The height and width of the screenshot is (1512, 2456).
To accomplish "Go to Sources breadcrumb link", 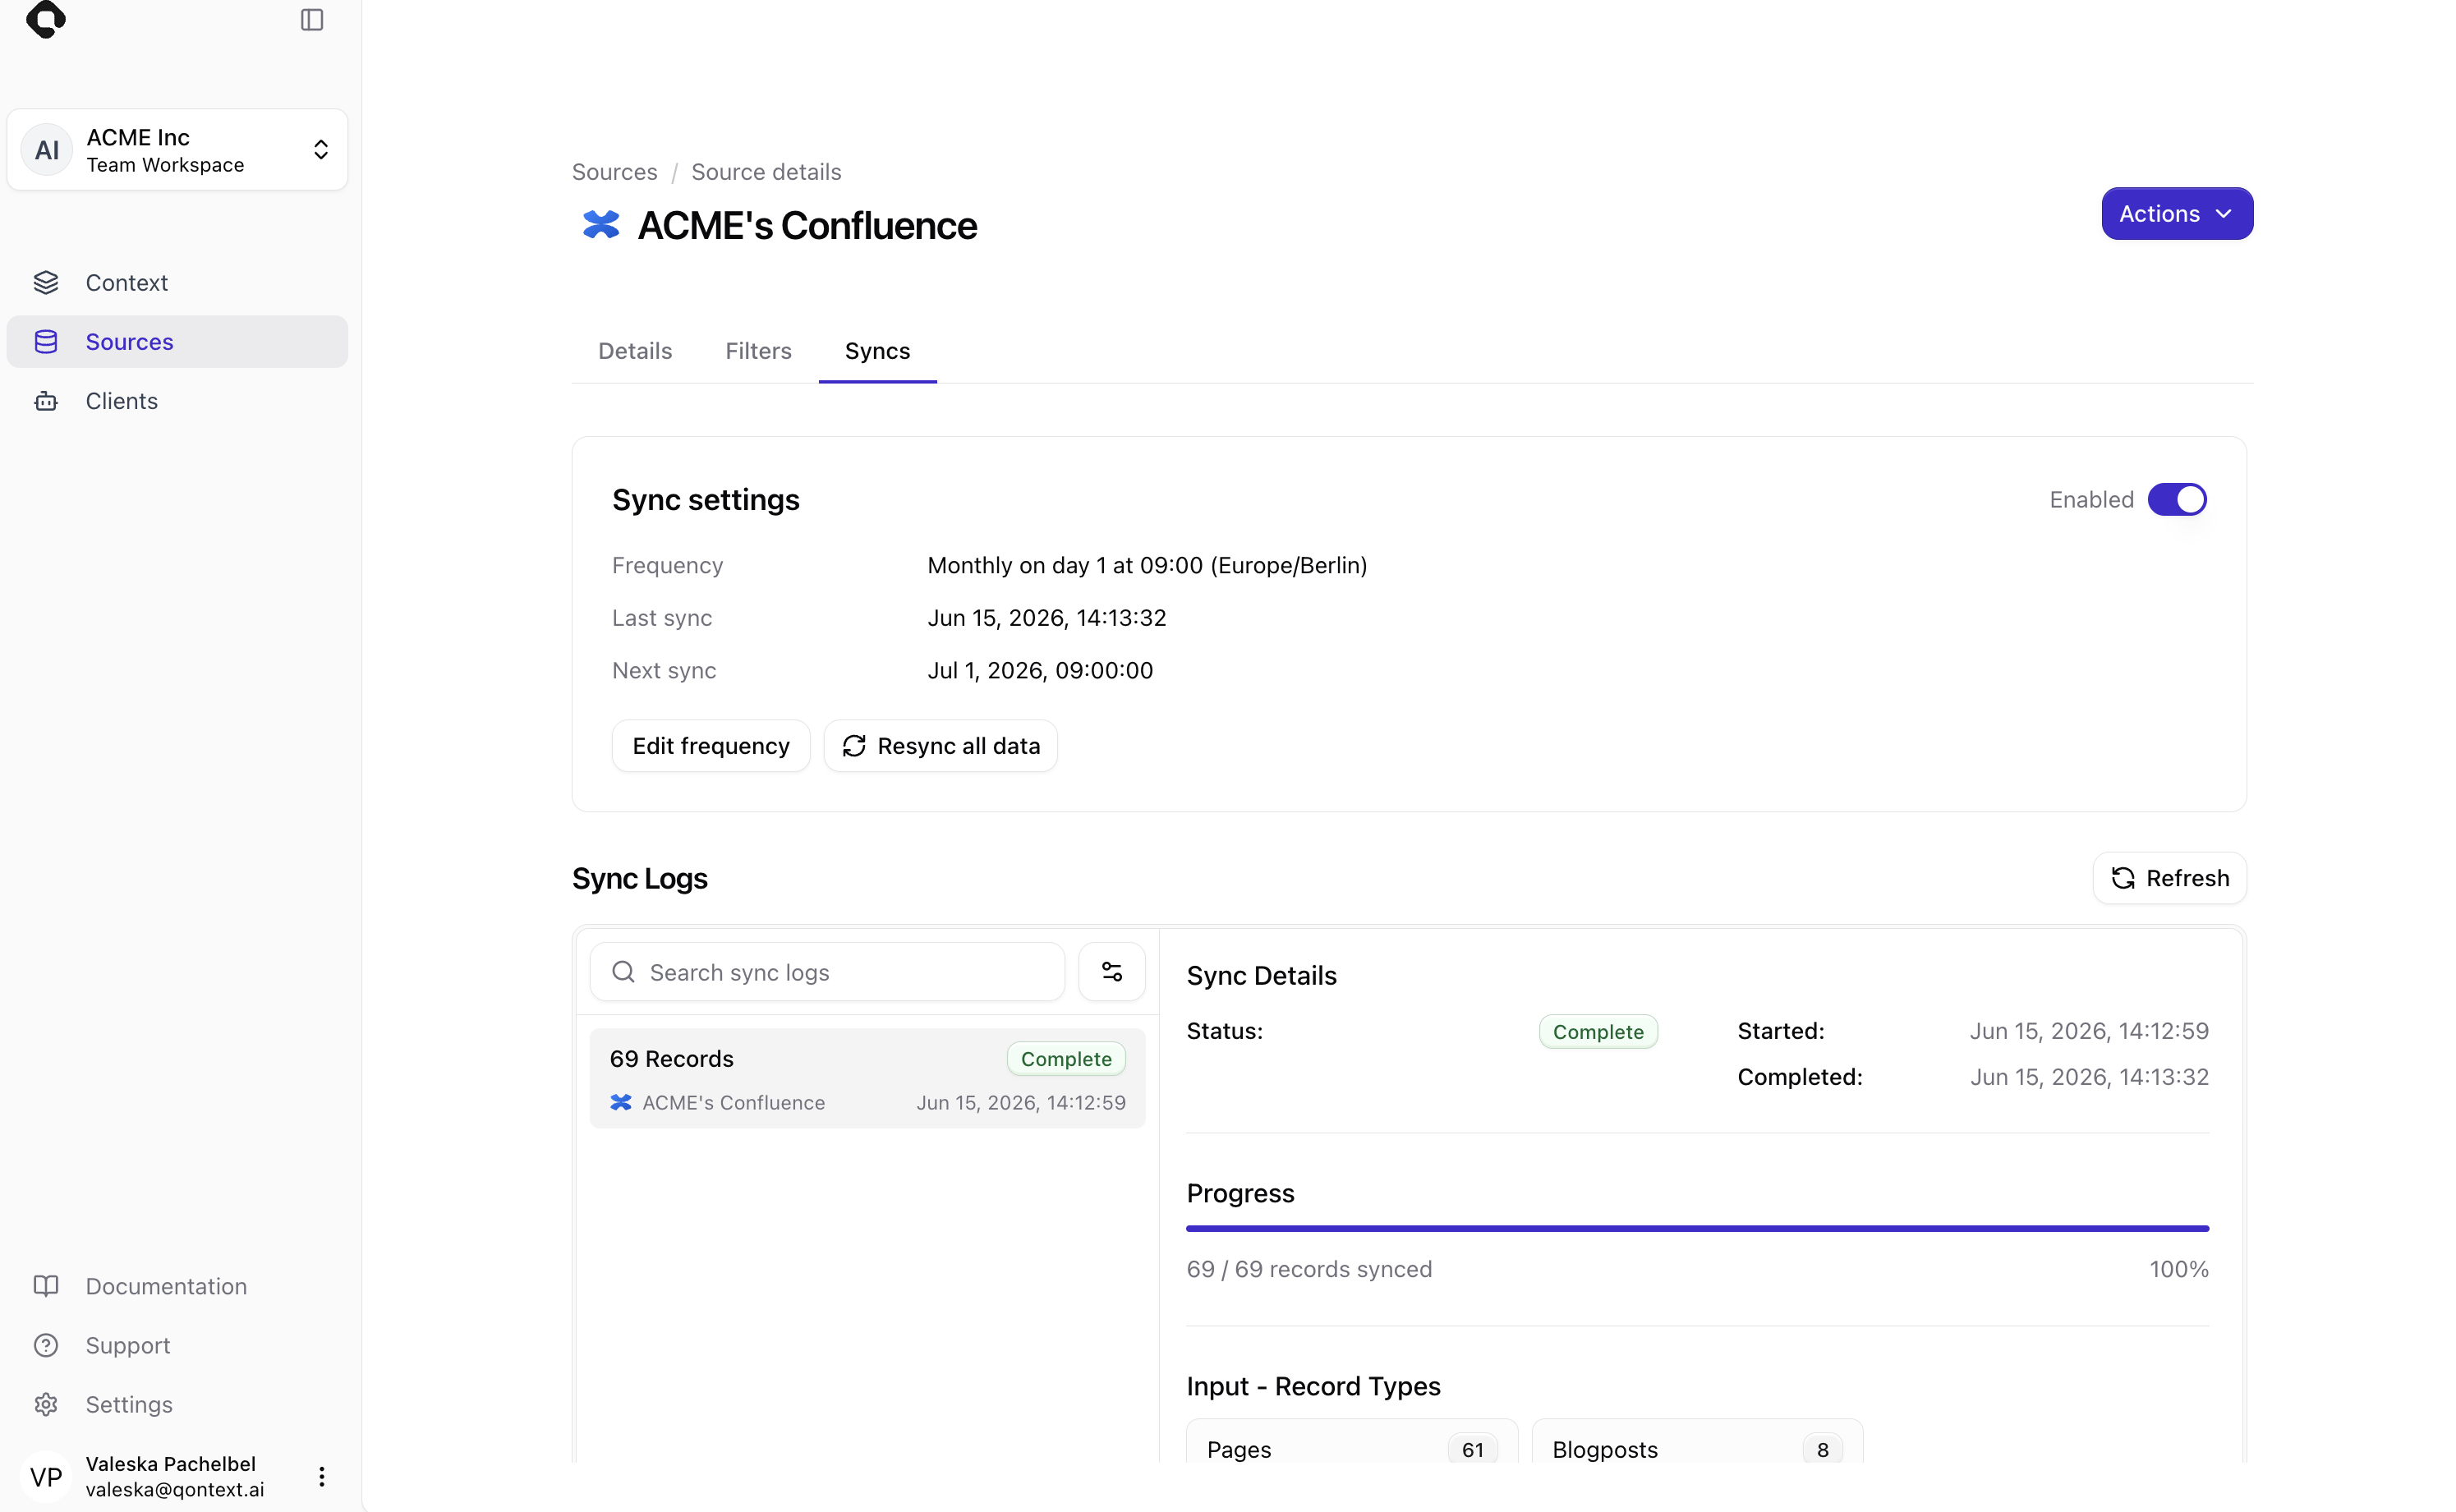I will tap(614, 172).
